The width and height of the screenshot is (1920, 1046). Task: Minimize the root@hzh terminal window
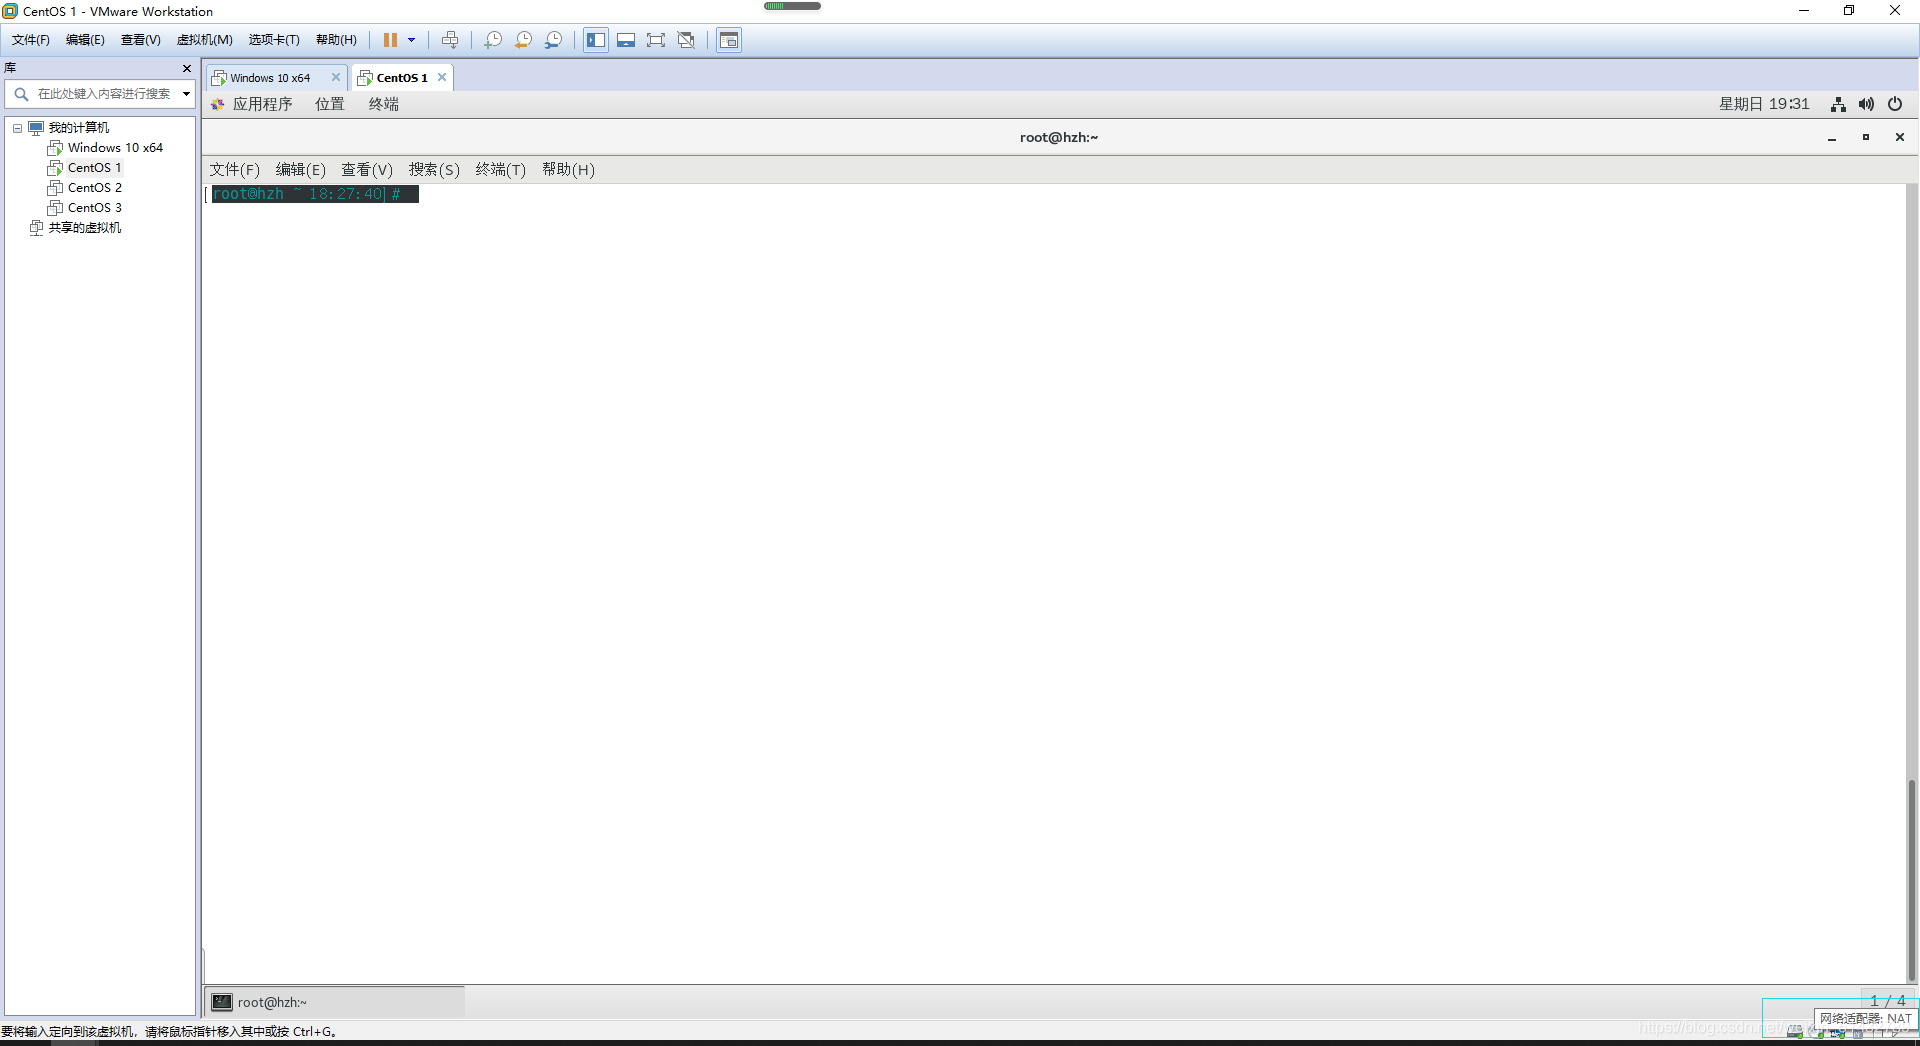tap(1832, 138)
